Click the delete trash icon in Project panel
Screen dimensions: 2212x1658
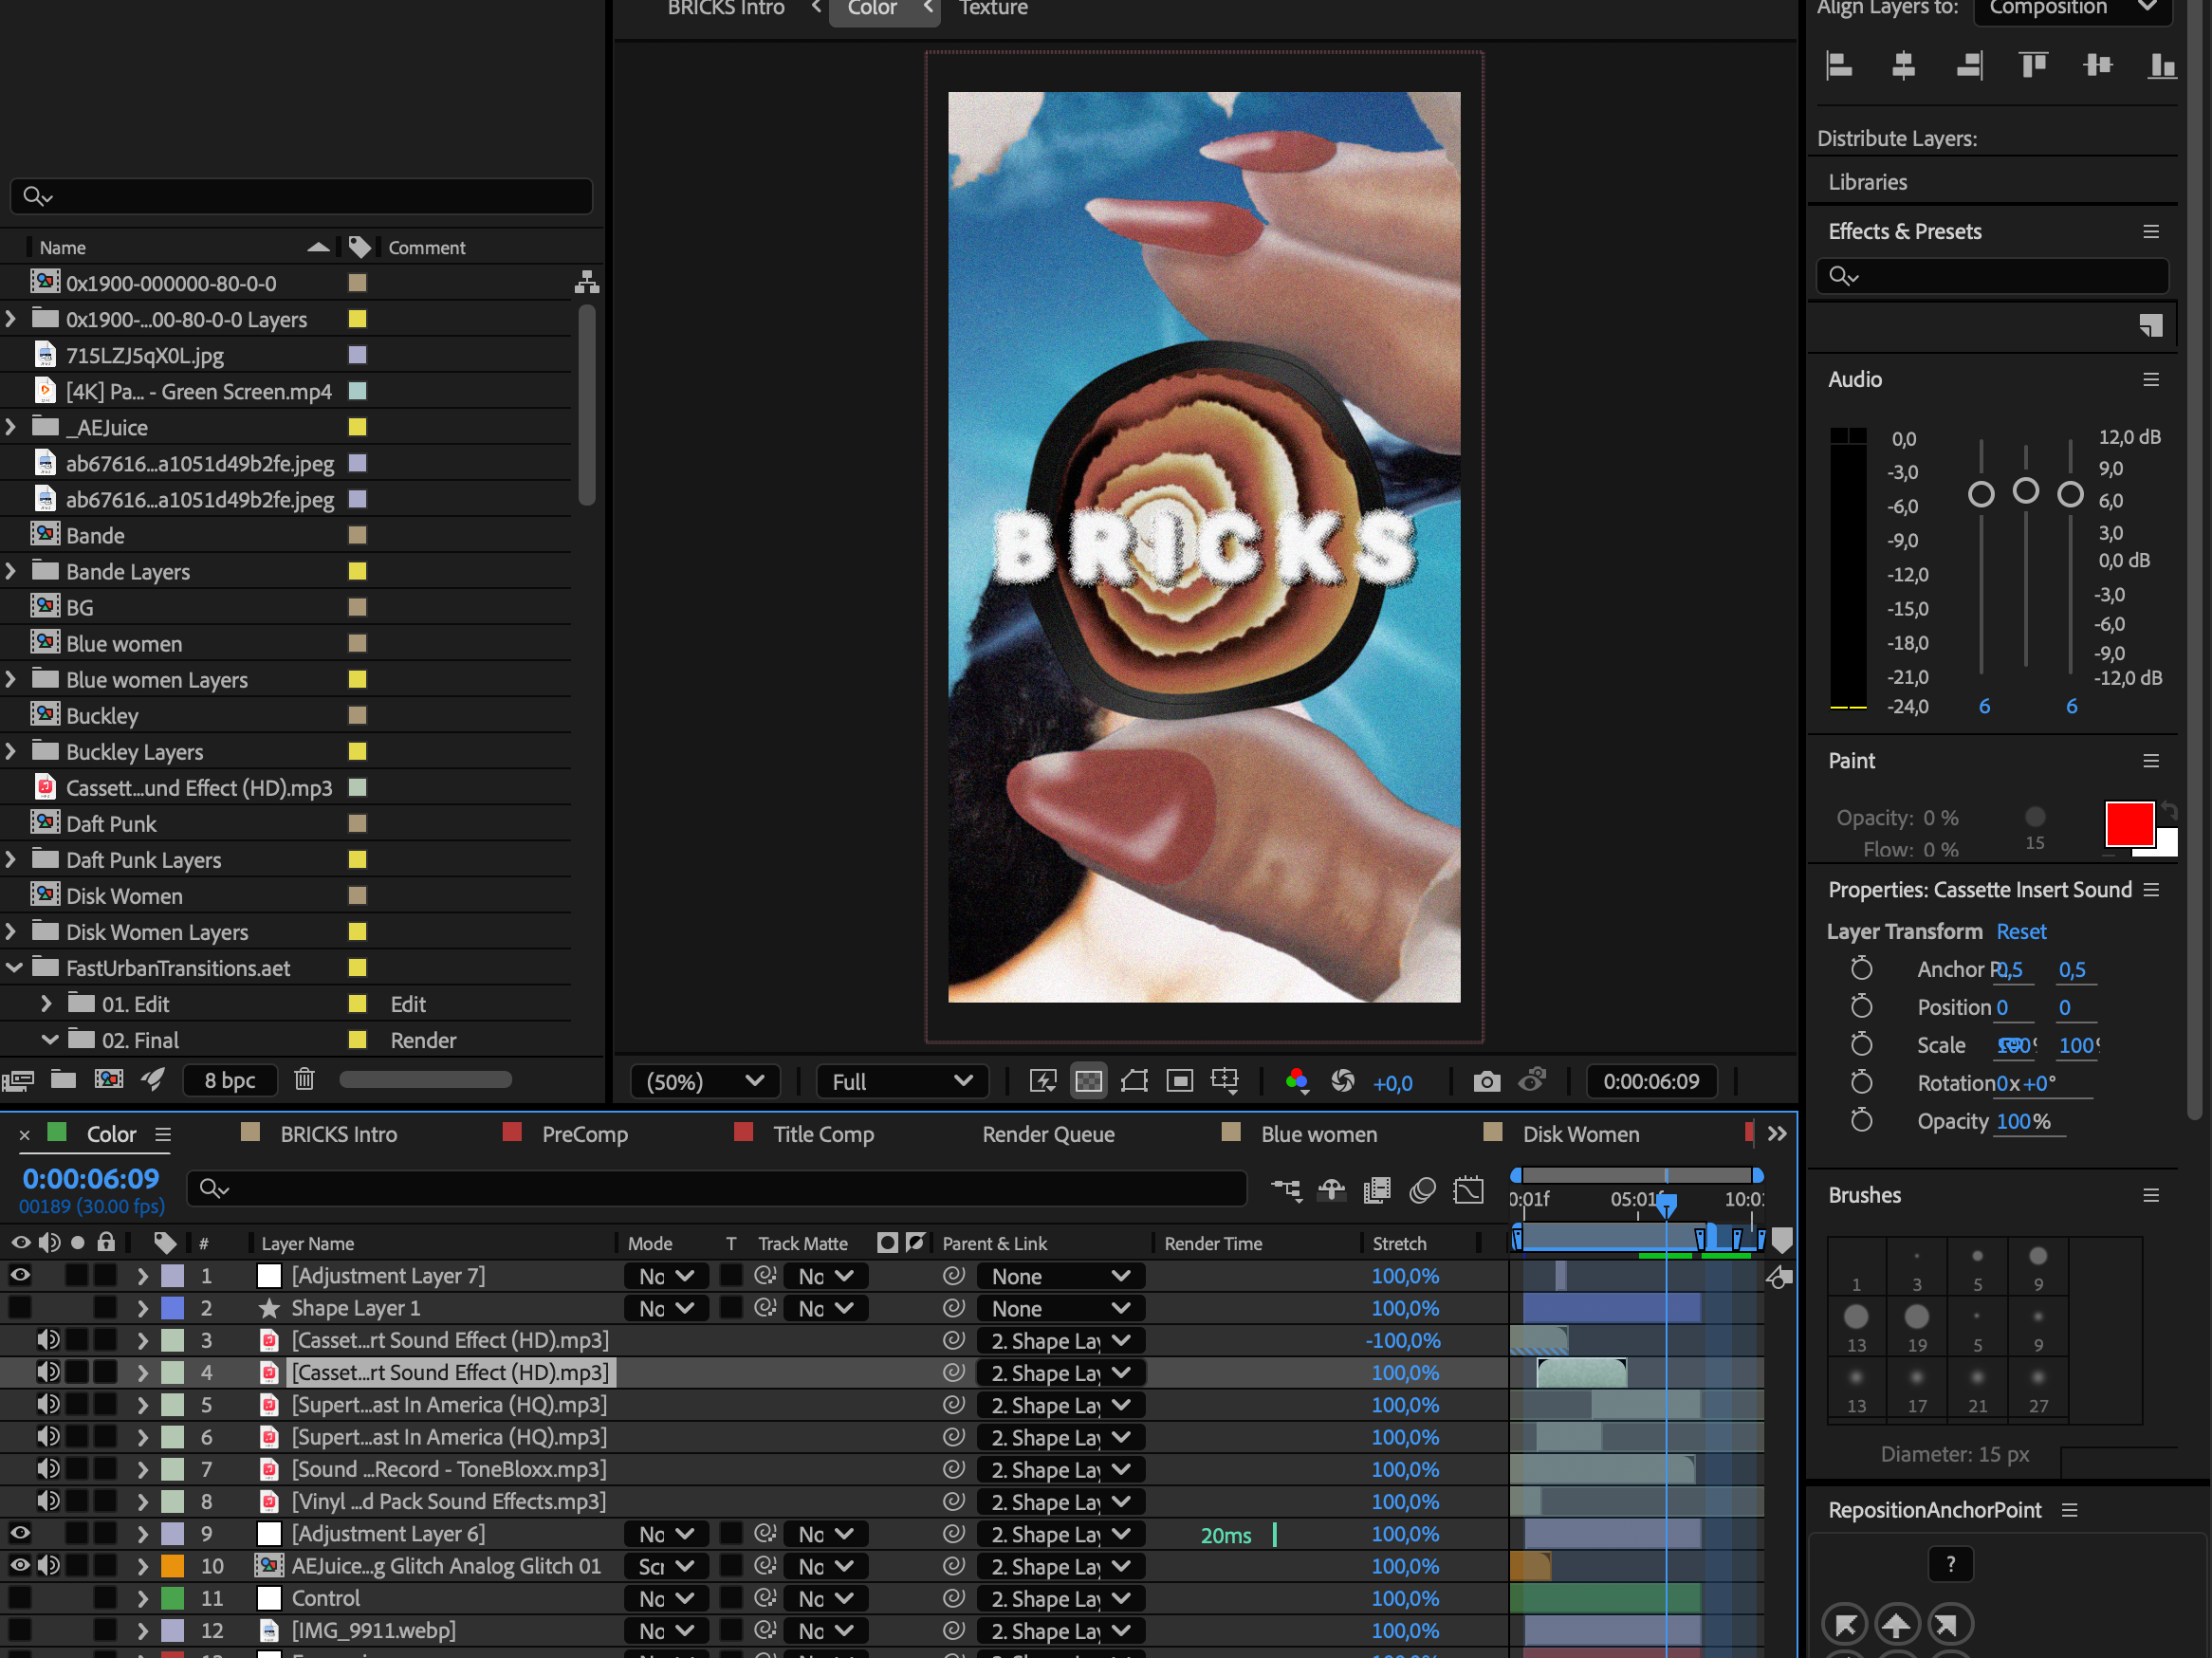[x=304, y=1079]
